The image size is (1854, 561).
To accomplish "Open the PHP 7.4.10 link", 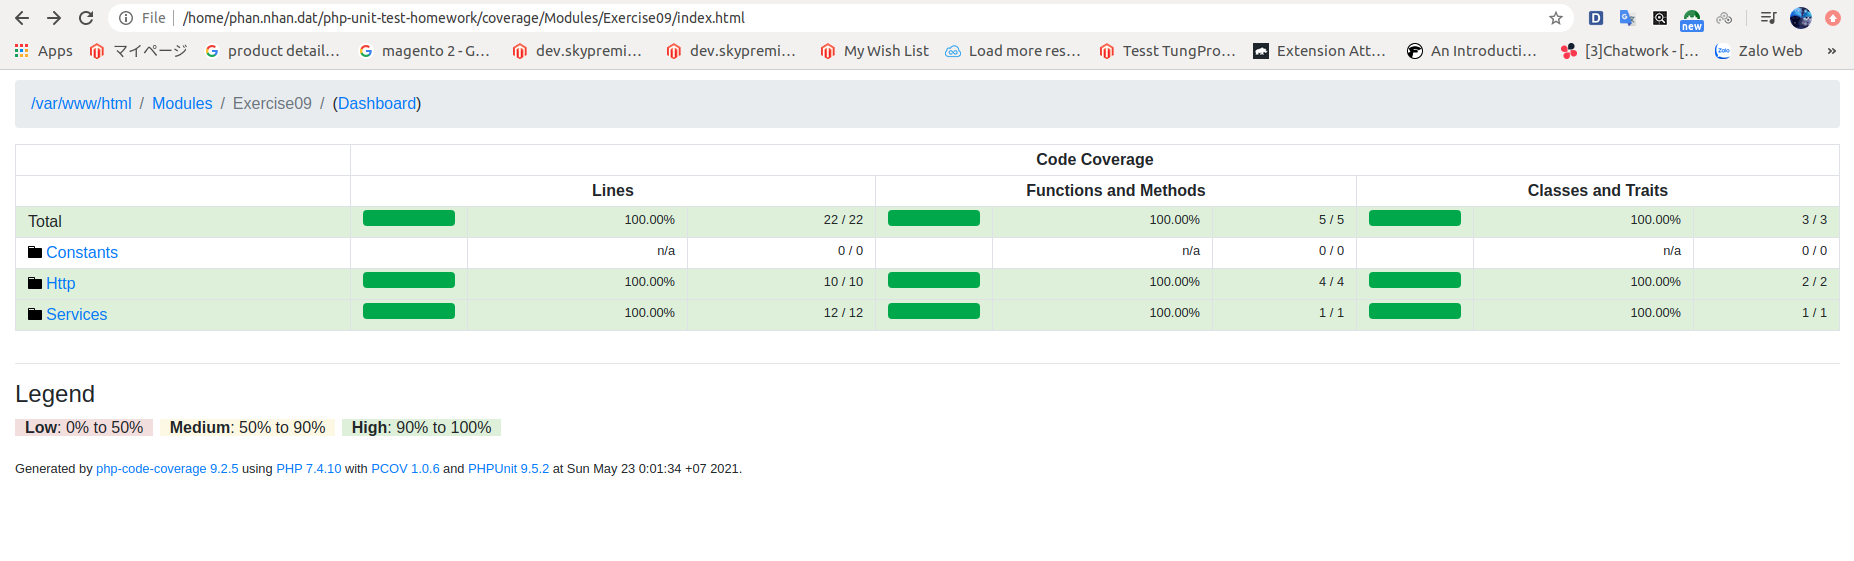I will tap(309, 469).
